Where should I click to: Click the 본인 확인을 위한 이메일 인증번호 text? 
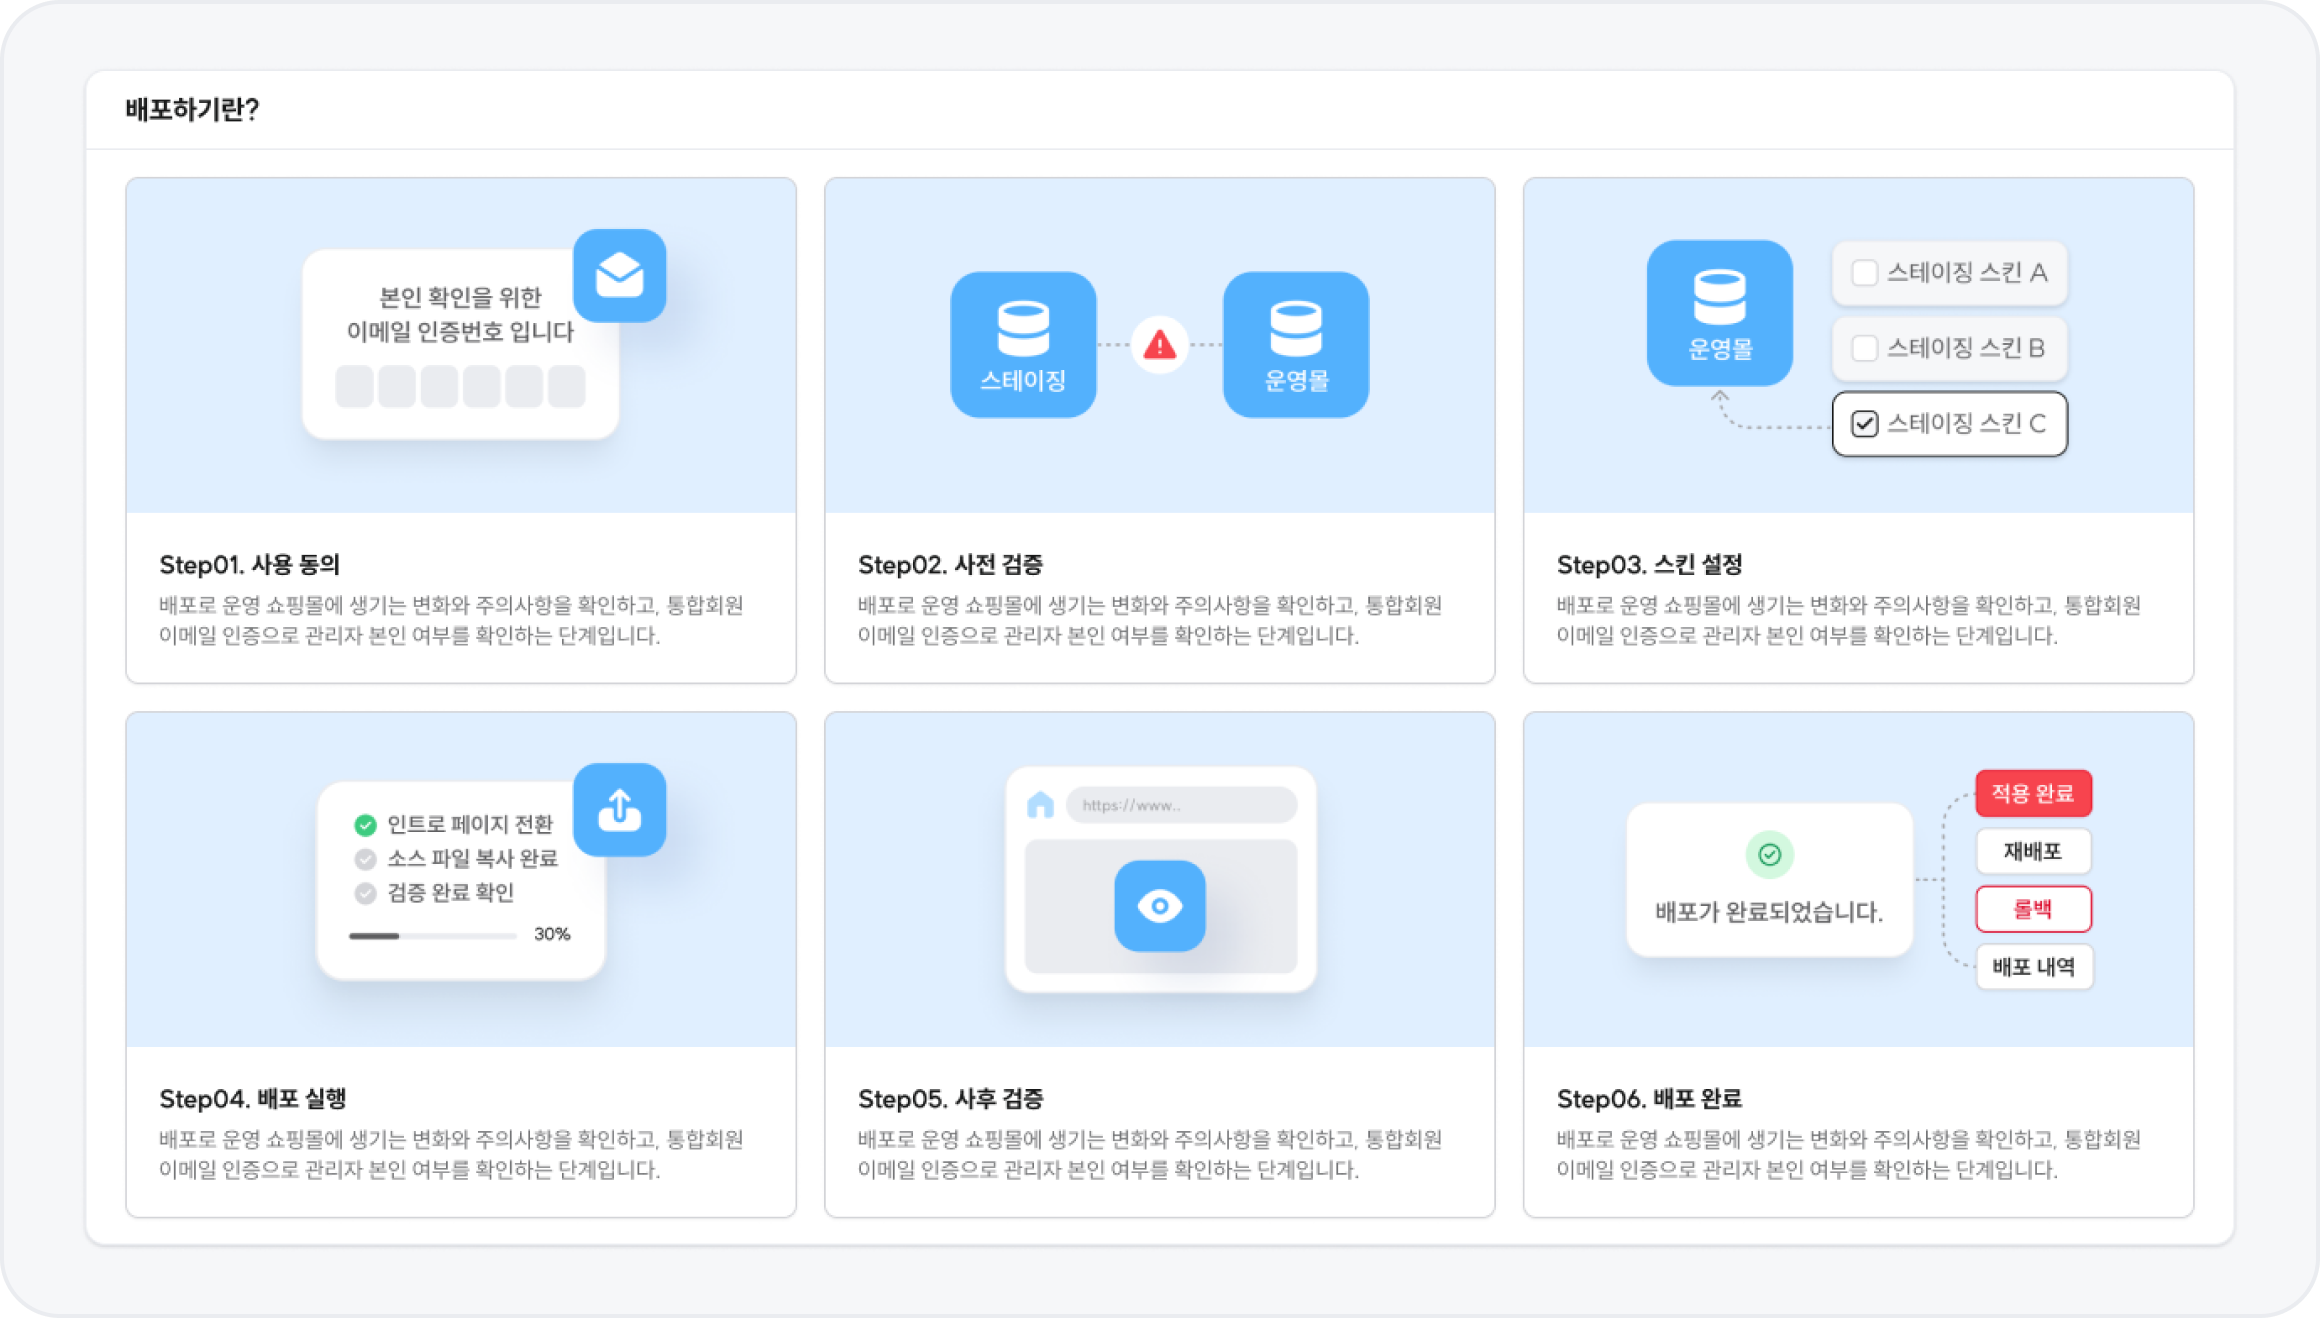(460, 314)
